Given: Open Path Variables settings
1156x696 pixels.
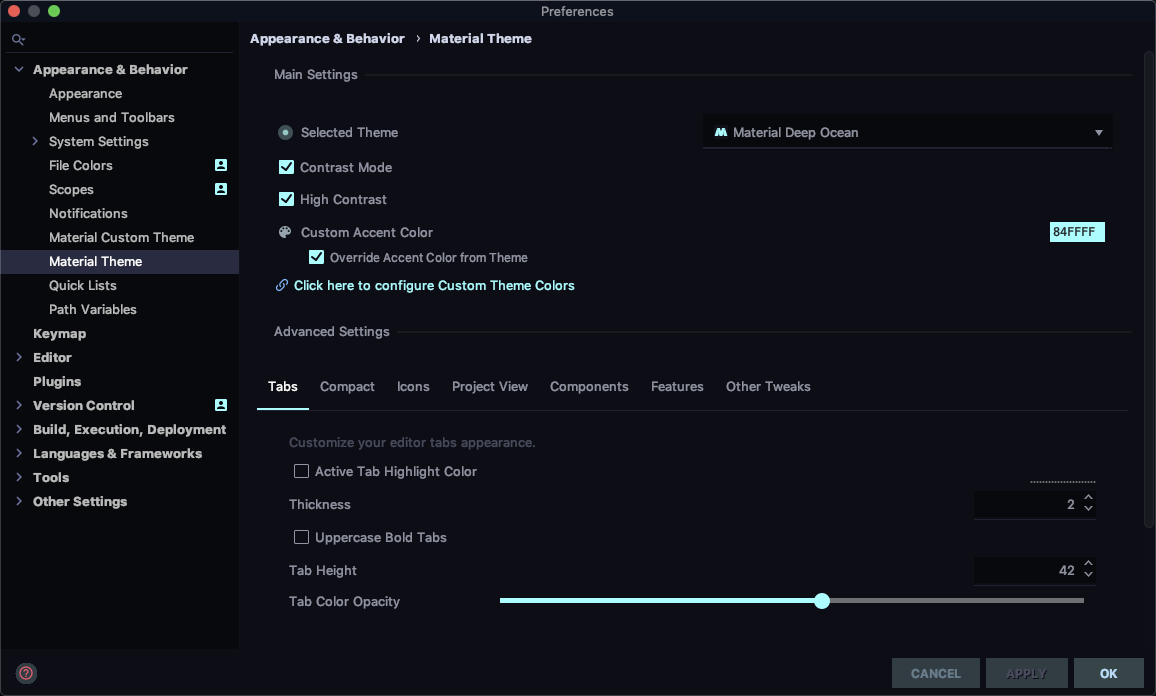Looking at the screenshot, I should 93,309.
